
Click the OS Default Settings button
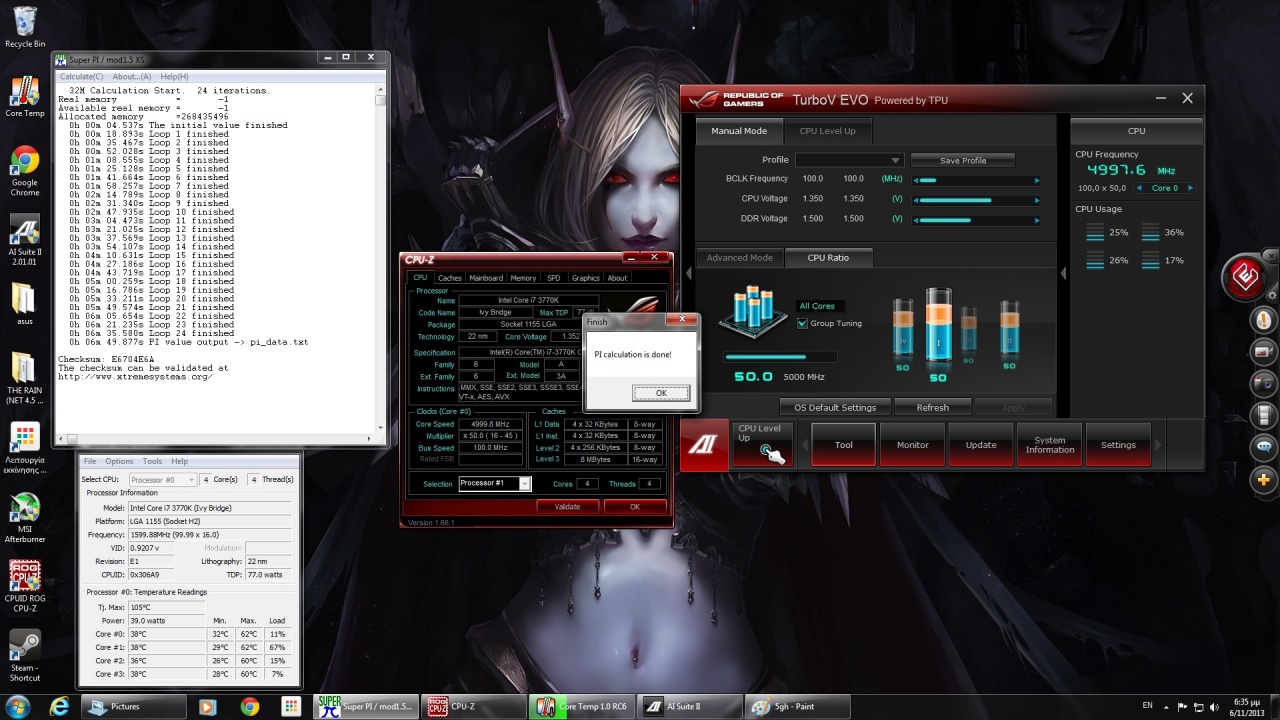(835, 407)
